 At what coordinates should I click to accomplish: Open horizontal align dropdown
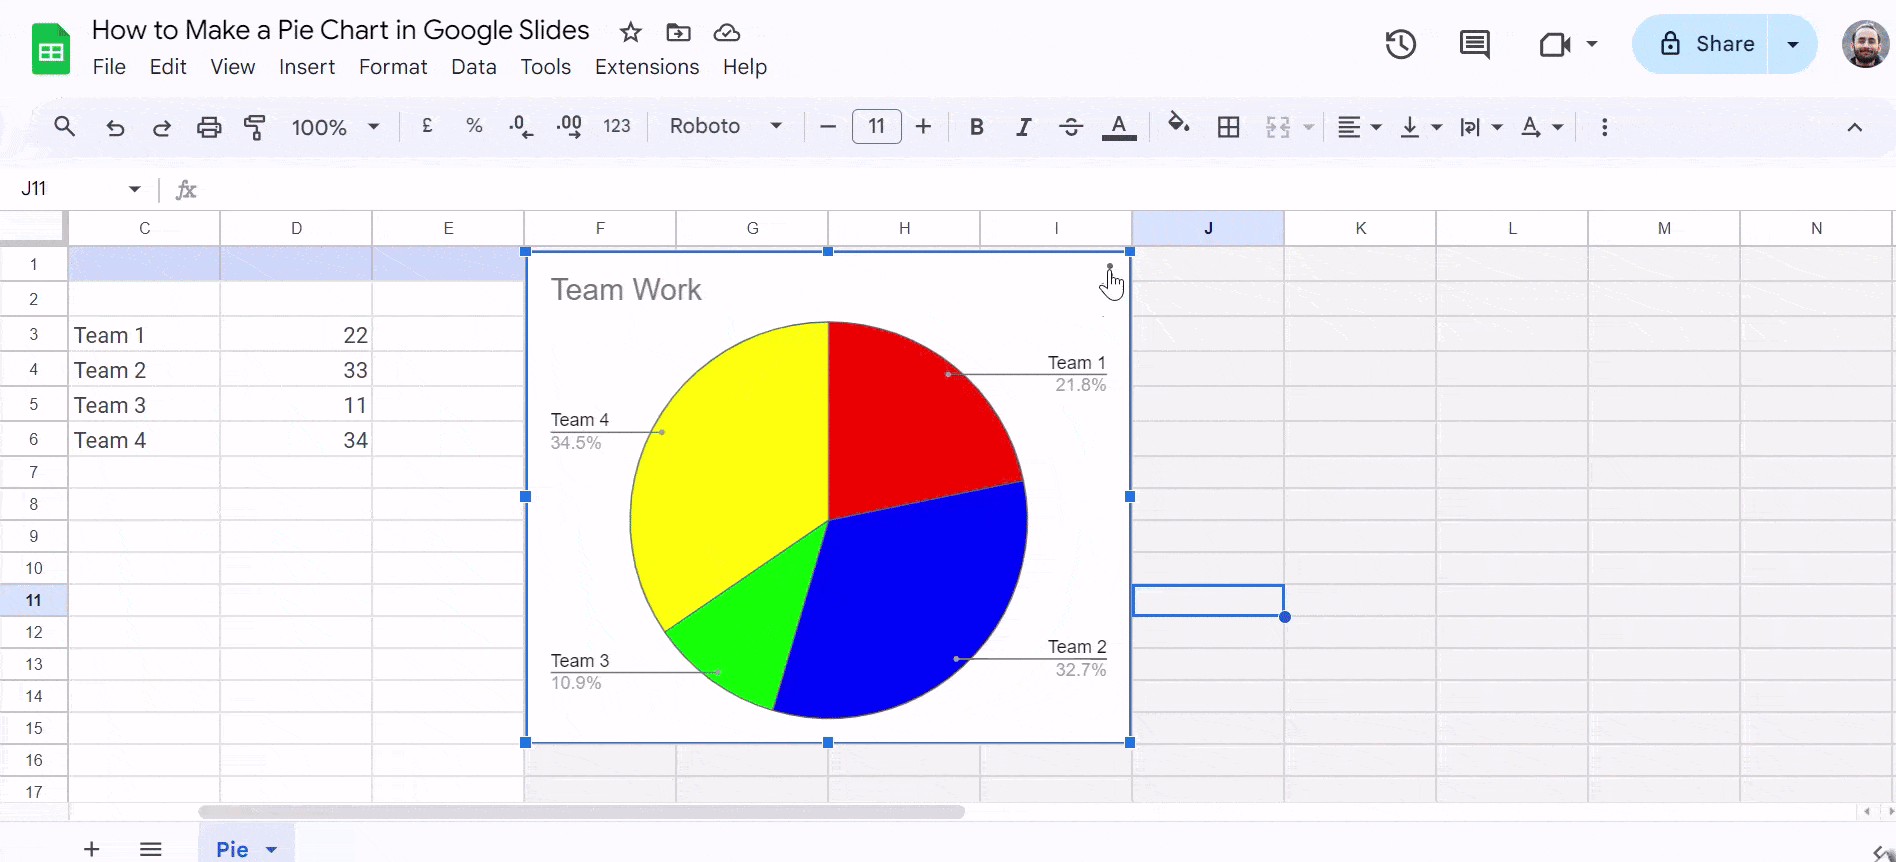(1360, 127)
